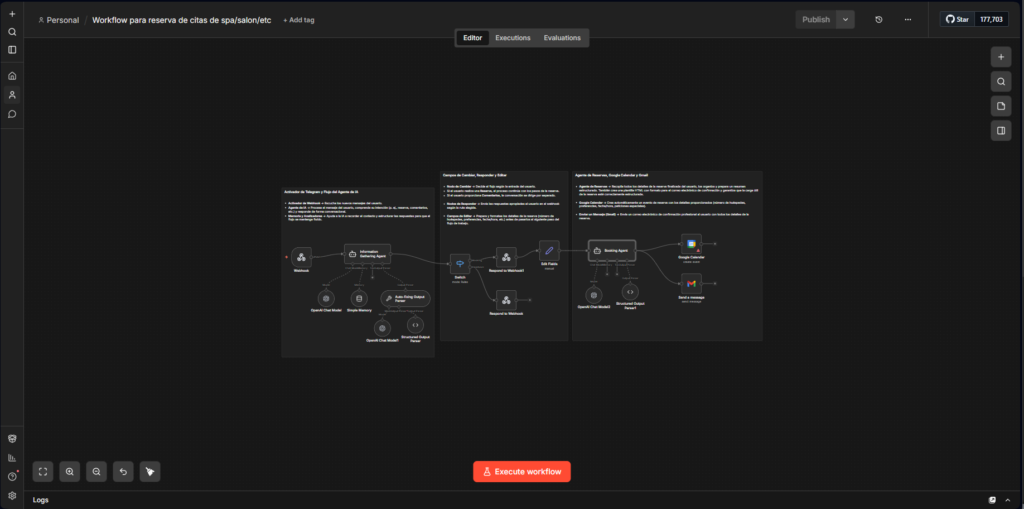
Task: Click the GitHub Star button
Action: tap(957, 19)
